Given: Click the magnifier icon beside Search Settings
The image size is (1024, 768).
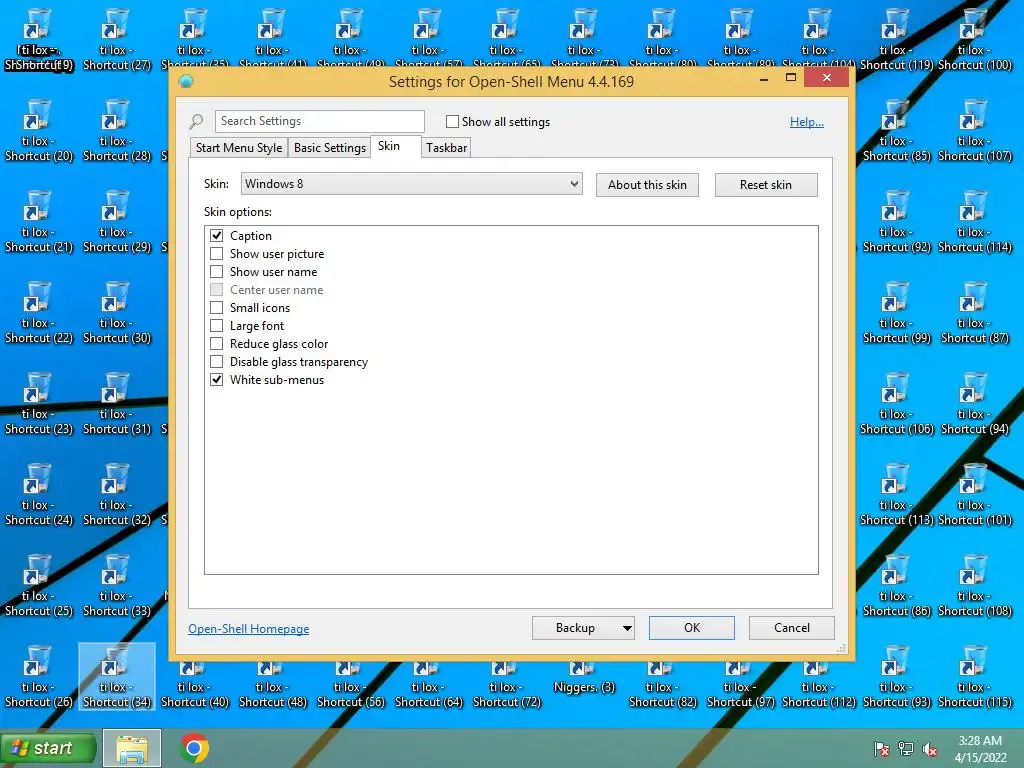Looking at the screenshot, I should 196,121.
